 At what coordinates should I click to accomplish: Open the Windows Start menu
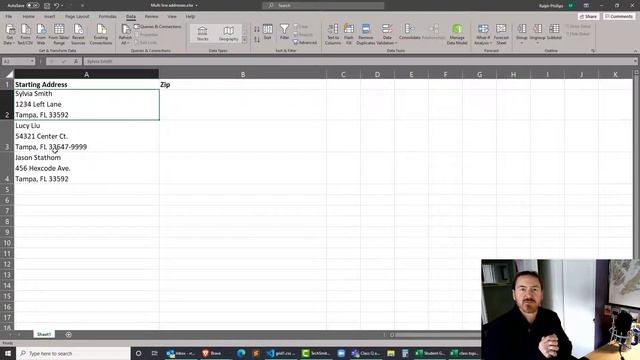(x=8, y=353)
